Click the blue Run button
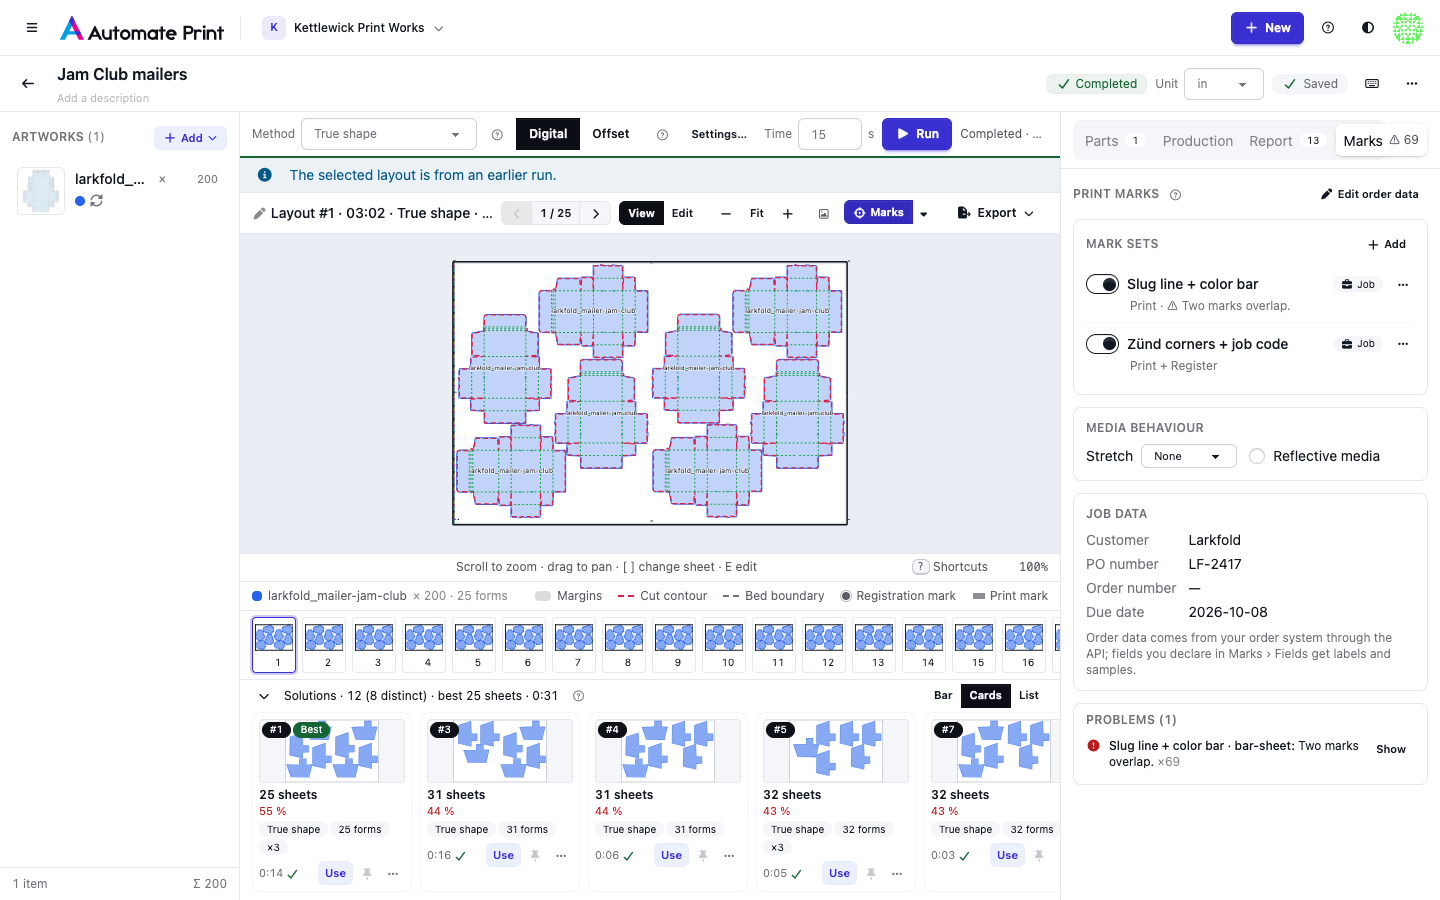Screen dimensions: 1440x900 point(917,134)
